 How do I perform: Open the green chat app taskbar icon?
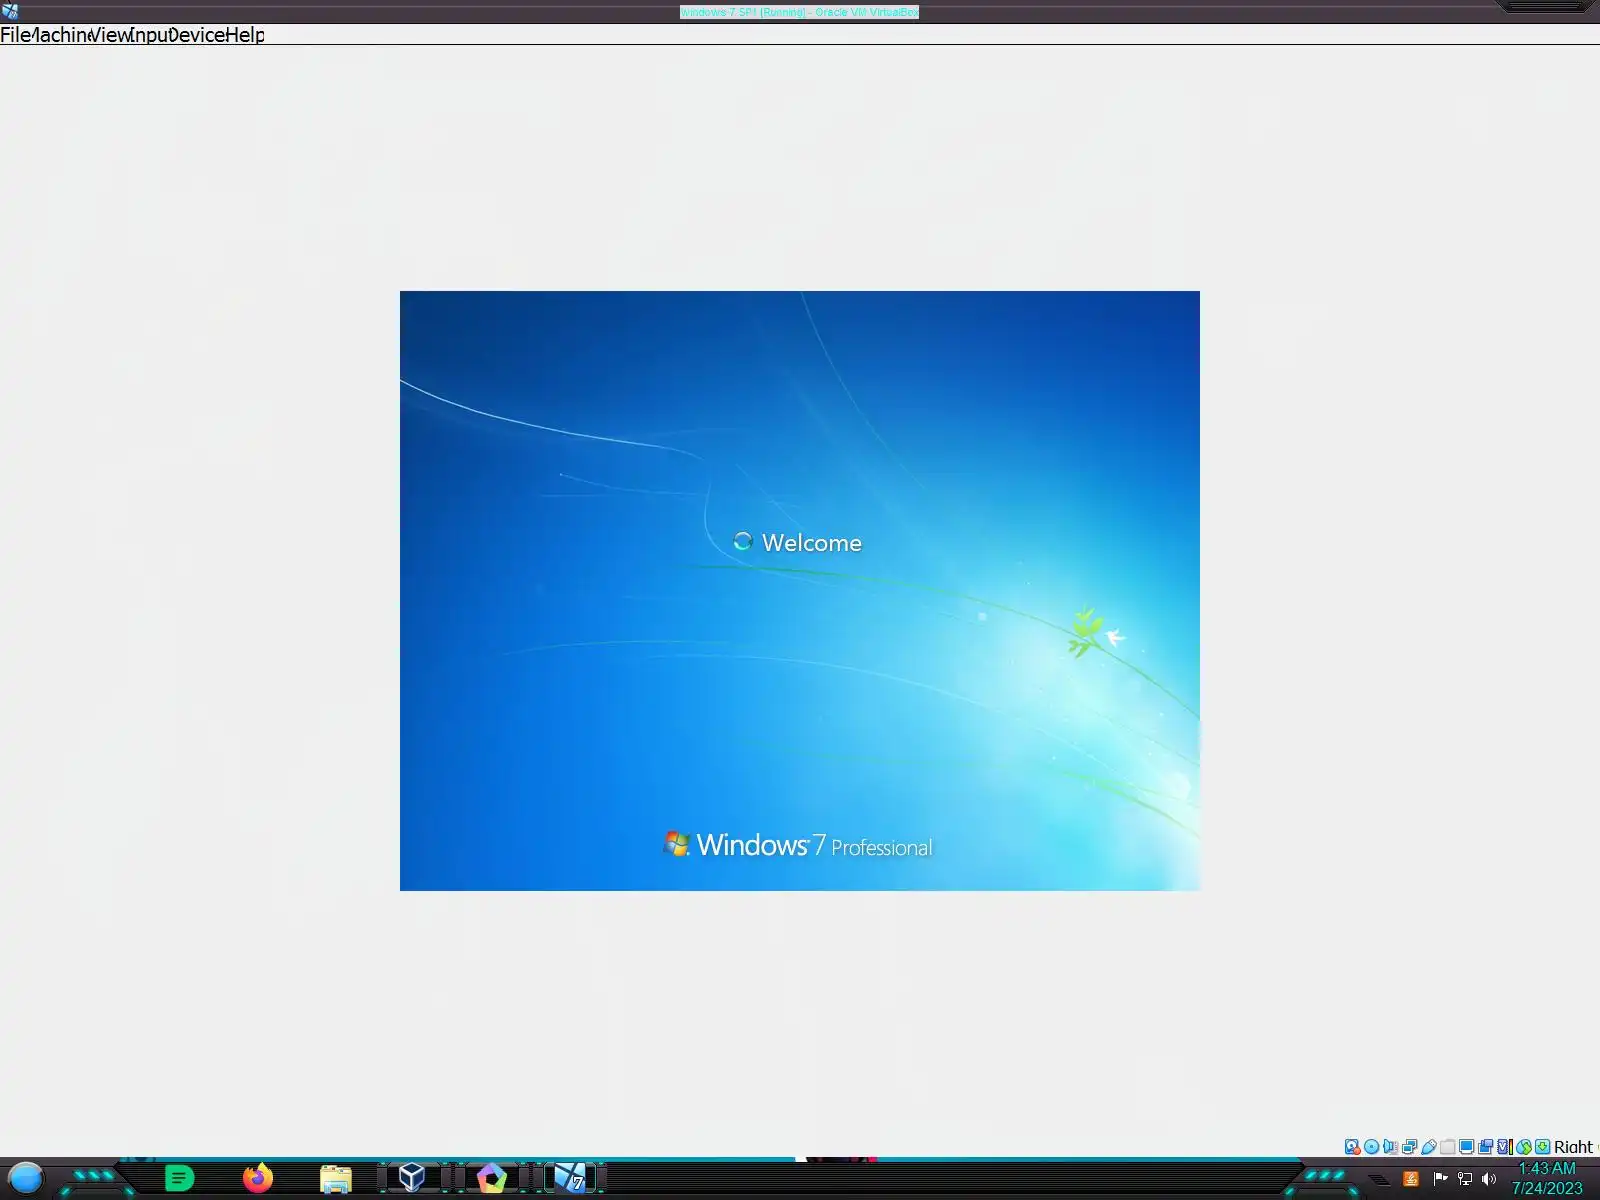[x=179, y=1179]
